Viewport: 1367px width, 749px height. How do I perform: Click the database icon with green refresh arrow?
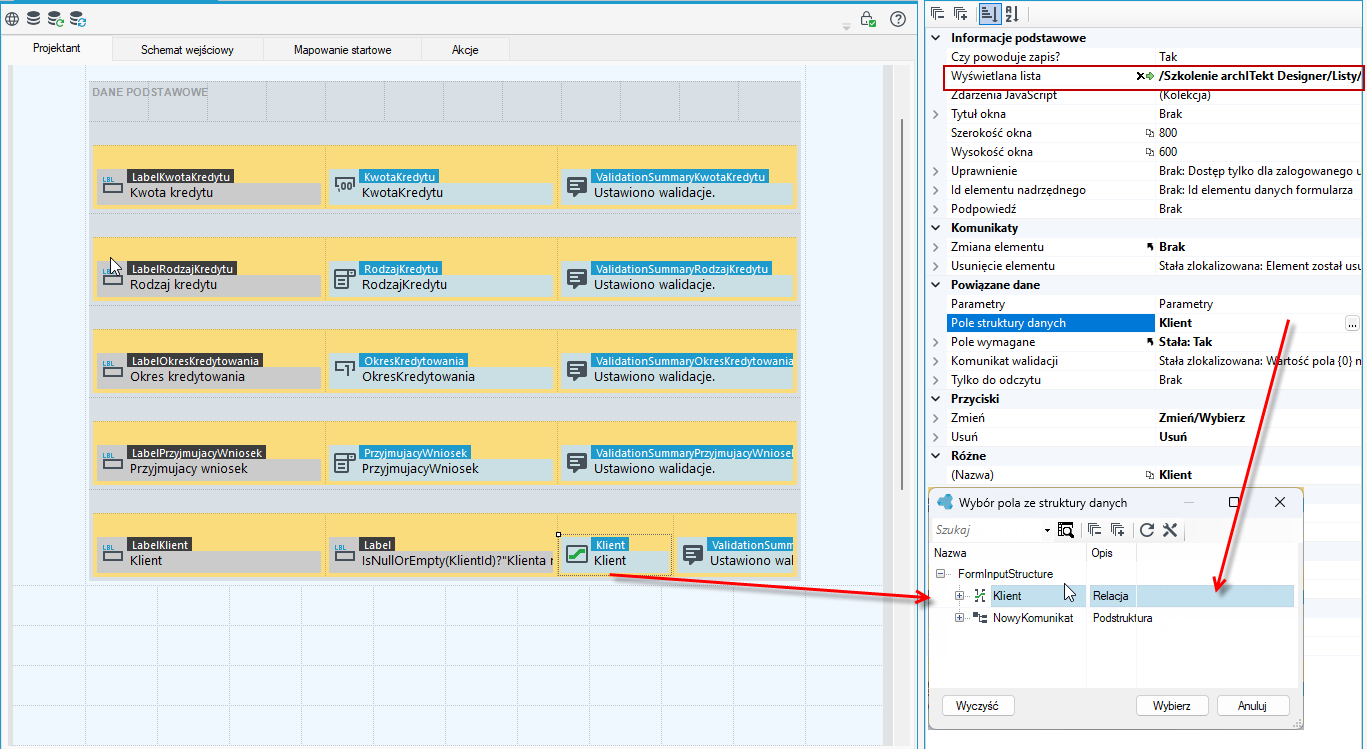[56, 18]
